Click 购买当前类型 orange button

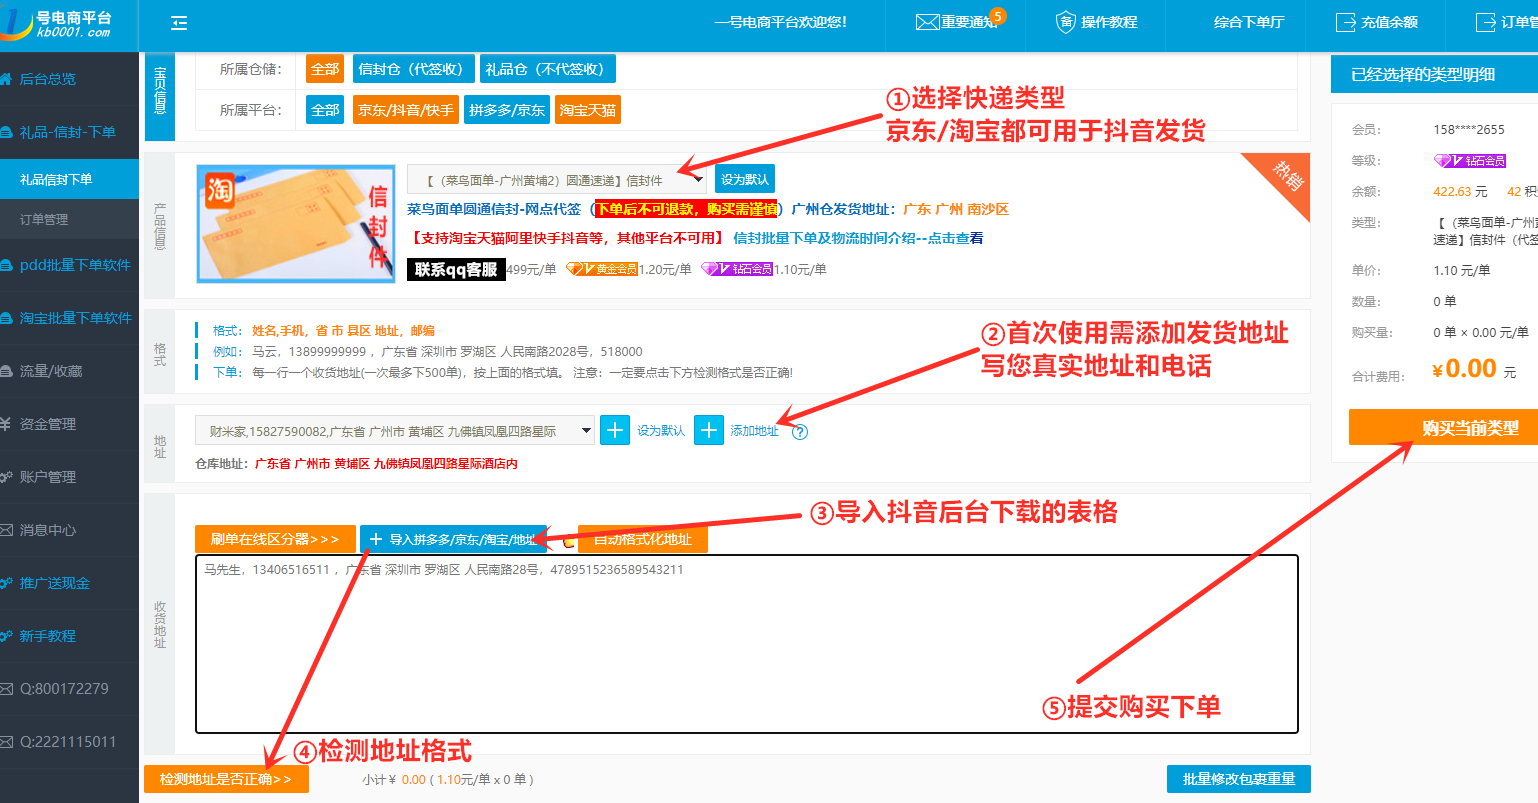click(1443, 427)
